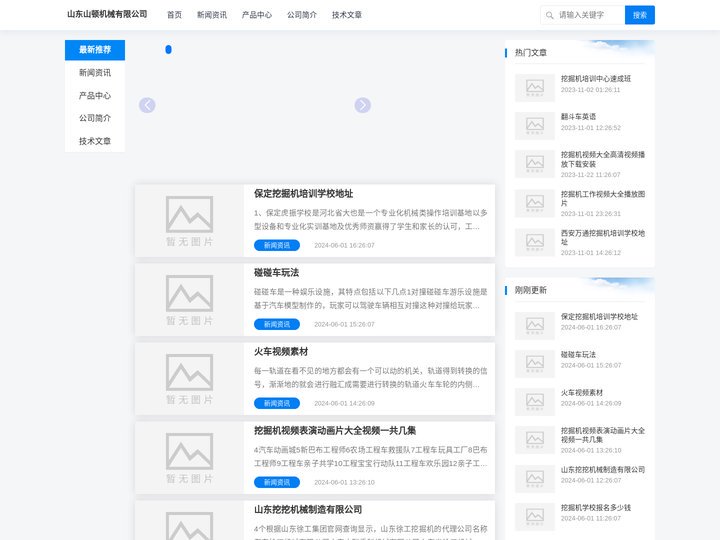Select 公司简介 in left sidebar menu
Image resolution: width=720 pixels, height=540 pixels.
tap(95, 118)
